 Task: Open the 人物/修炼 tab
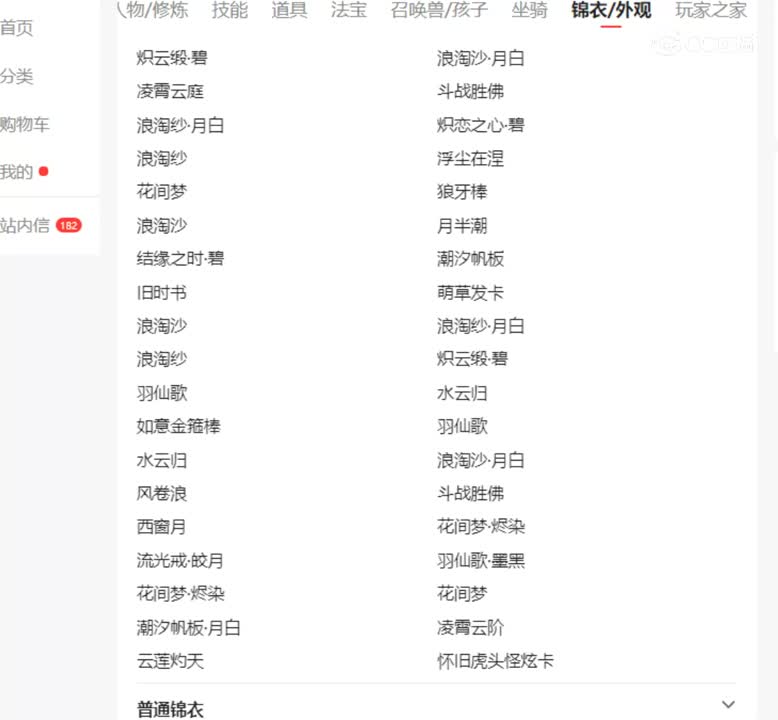153,10
